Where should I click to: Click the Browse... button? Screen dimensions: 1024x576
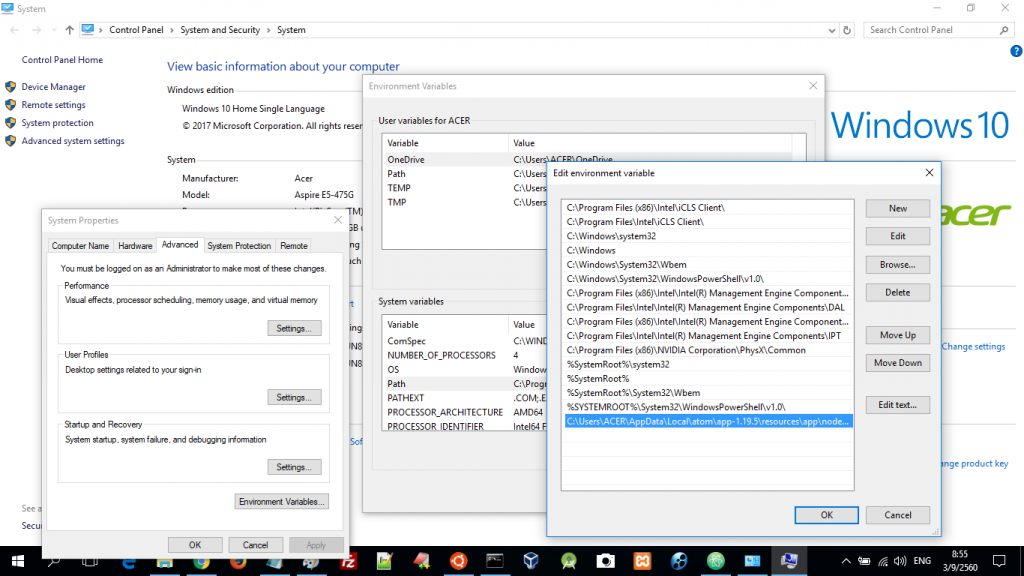(x=898, y=264)
